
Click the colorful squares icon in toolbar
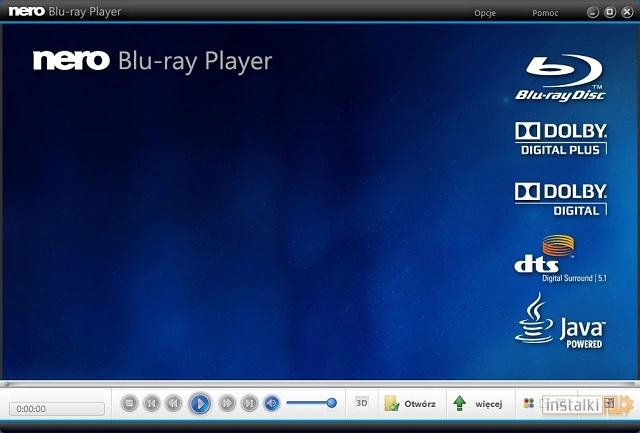point(528,404)
